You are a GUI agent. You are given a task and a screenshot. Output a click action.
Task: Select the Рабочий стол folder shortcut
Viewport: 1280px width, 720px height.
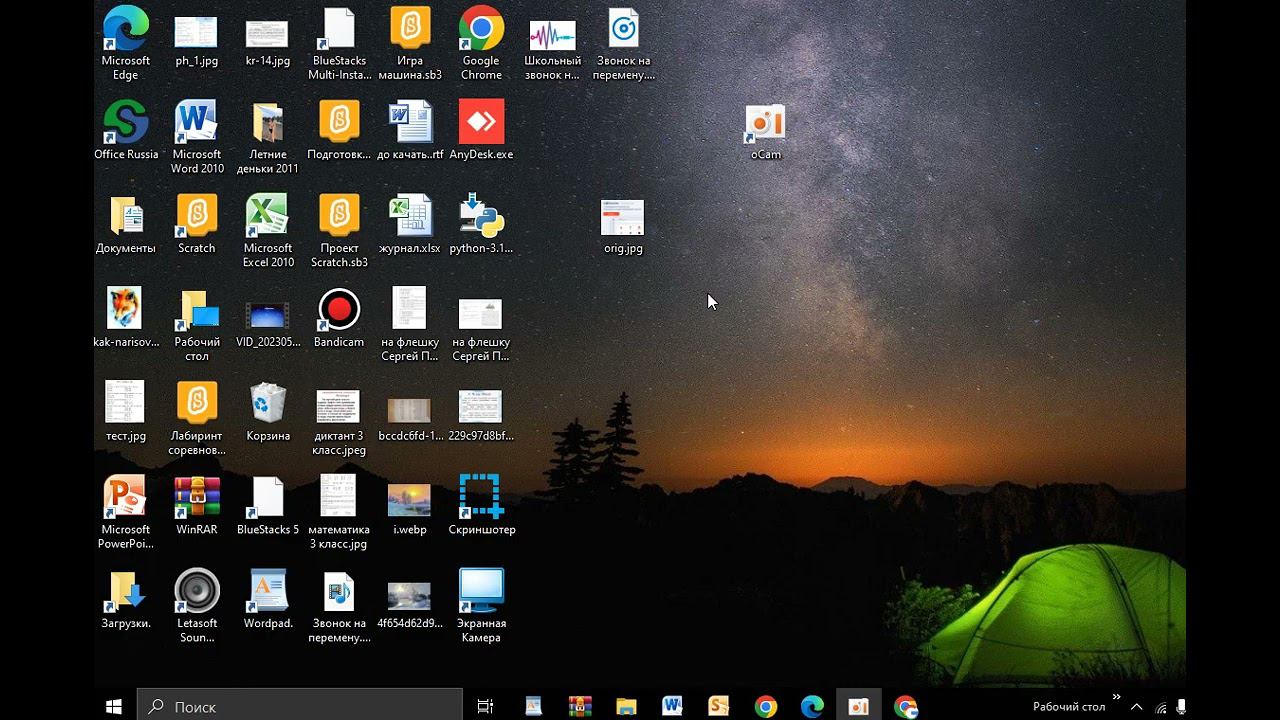coord(197,325)
